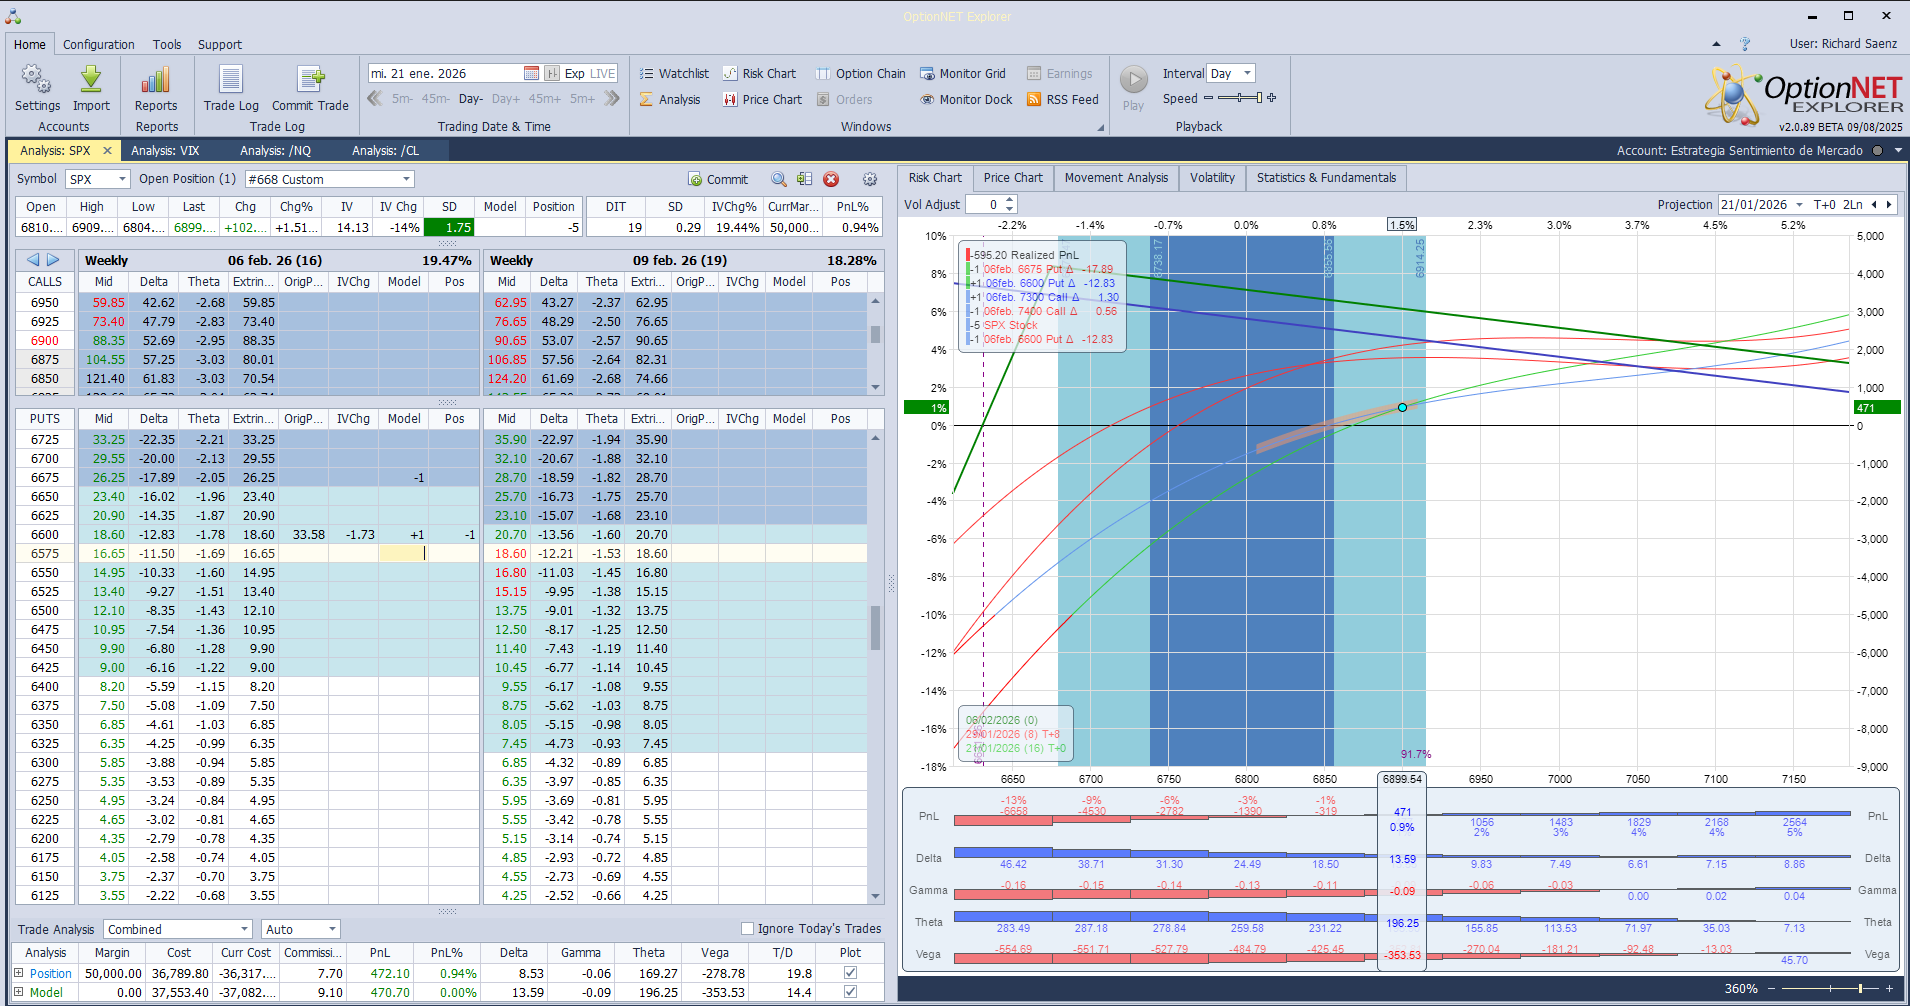Open the Risk Chart window from ribbon
This screenshot has width=1910, height=1006.
[x=760, y=73]
